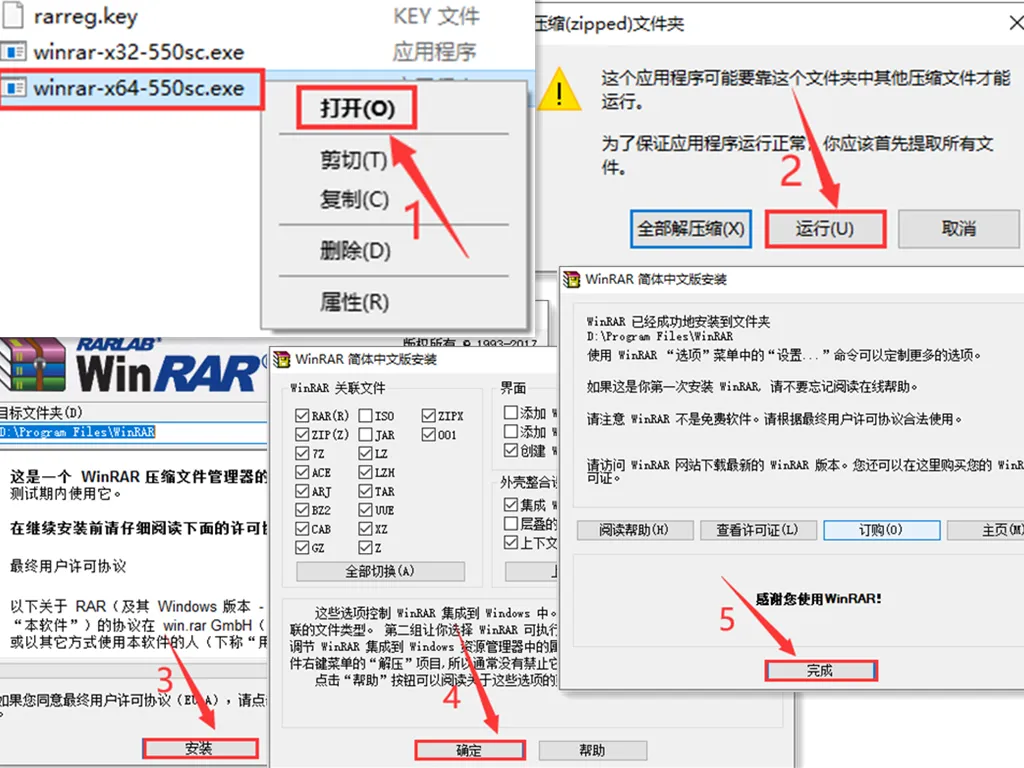Screen dimensions: 1024x768
Task: Toggle the ZIPX association checkbox
Action: coord(428,415)
